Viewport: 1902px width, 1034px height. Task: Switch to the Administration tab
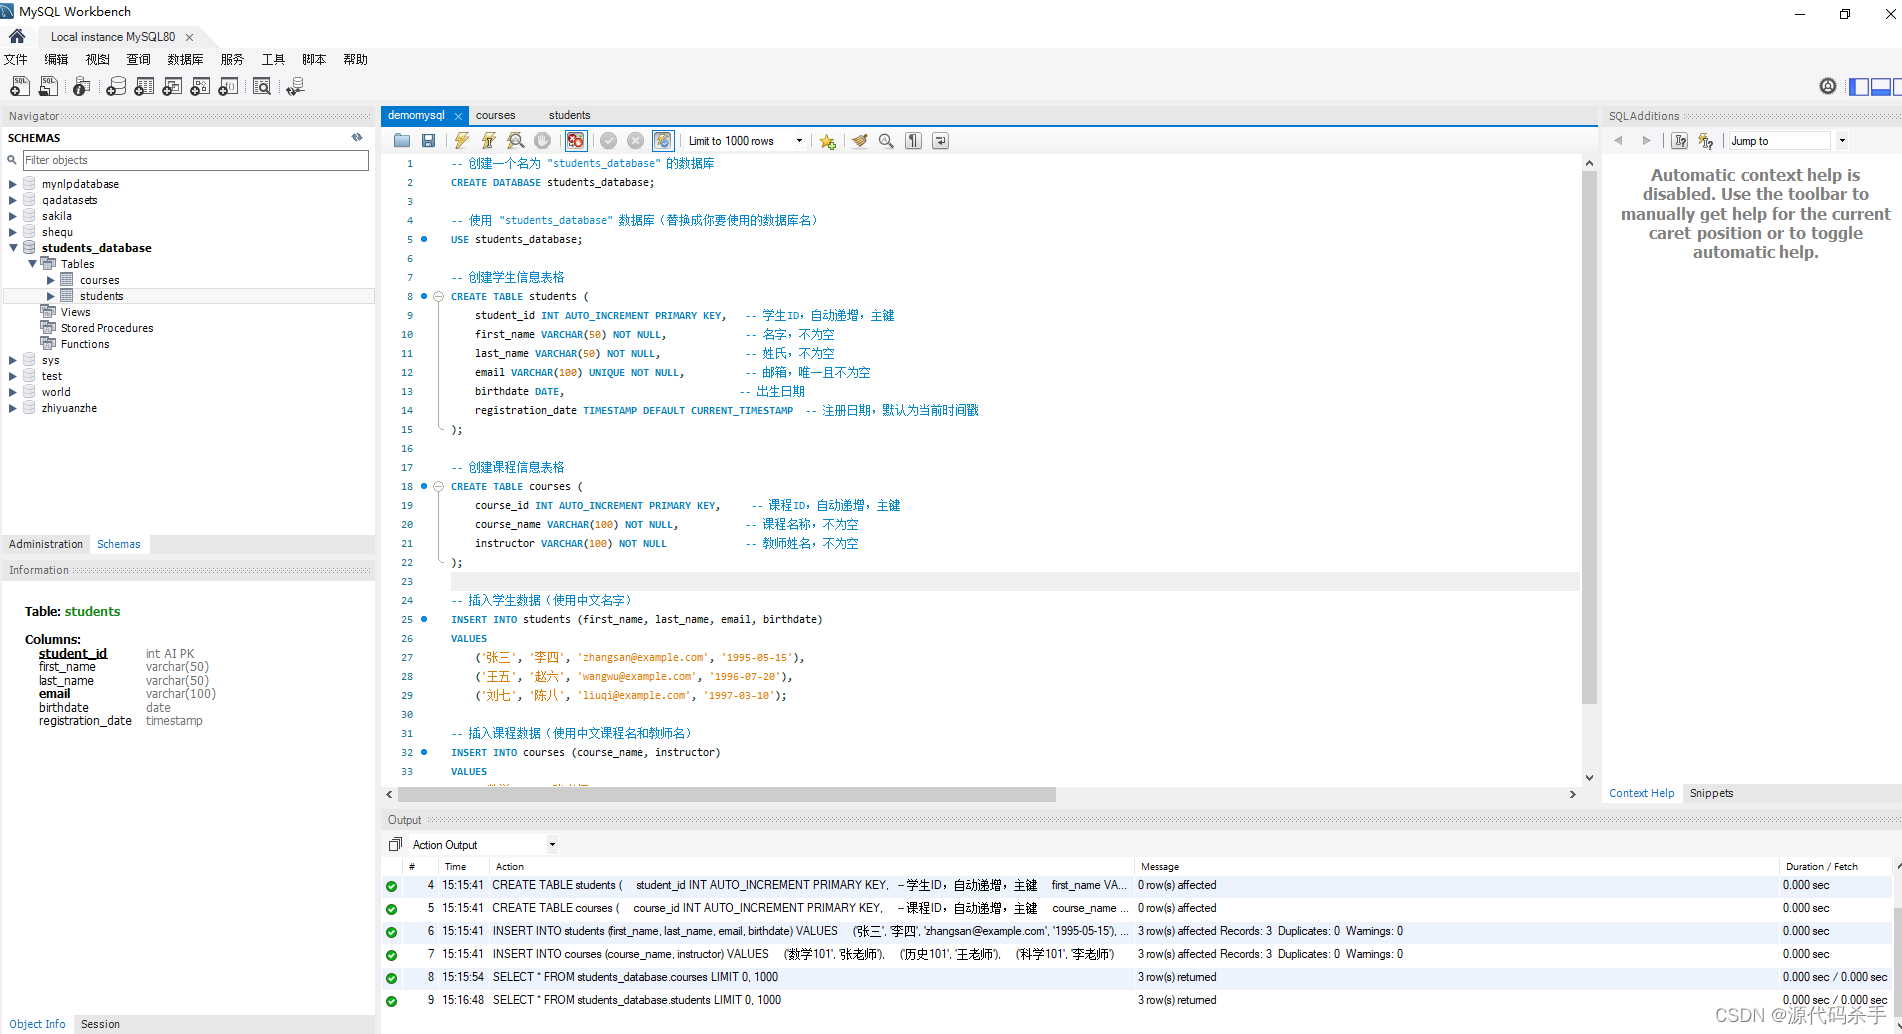[x=46, y=544]
